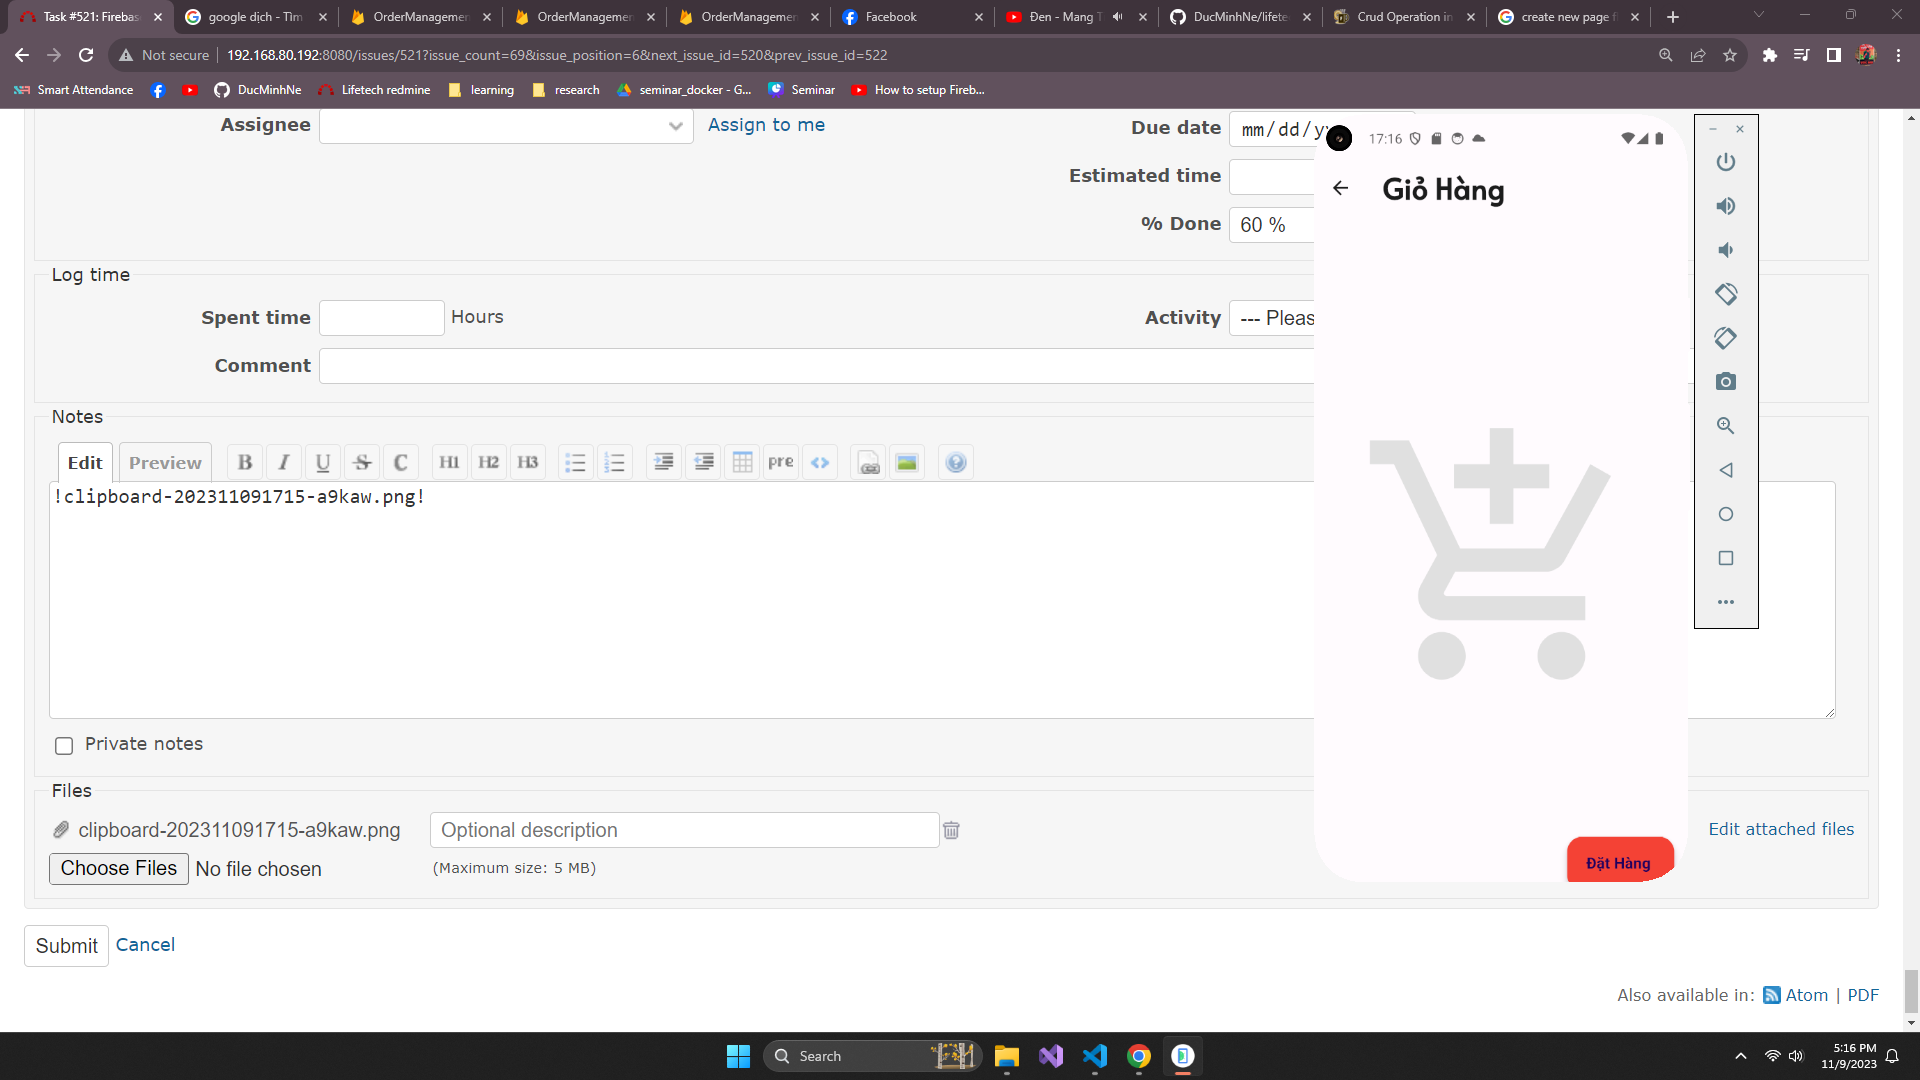The width and height of the screenshot is (1920, 1080).
Task: Switch to the Preview tab
Action: pyautogui.click(x=165, y=462)
